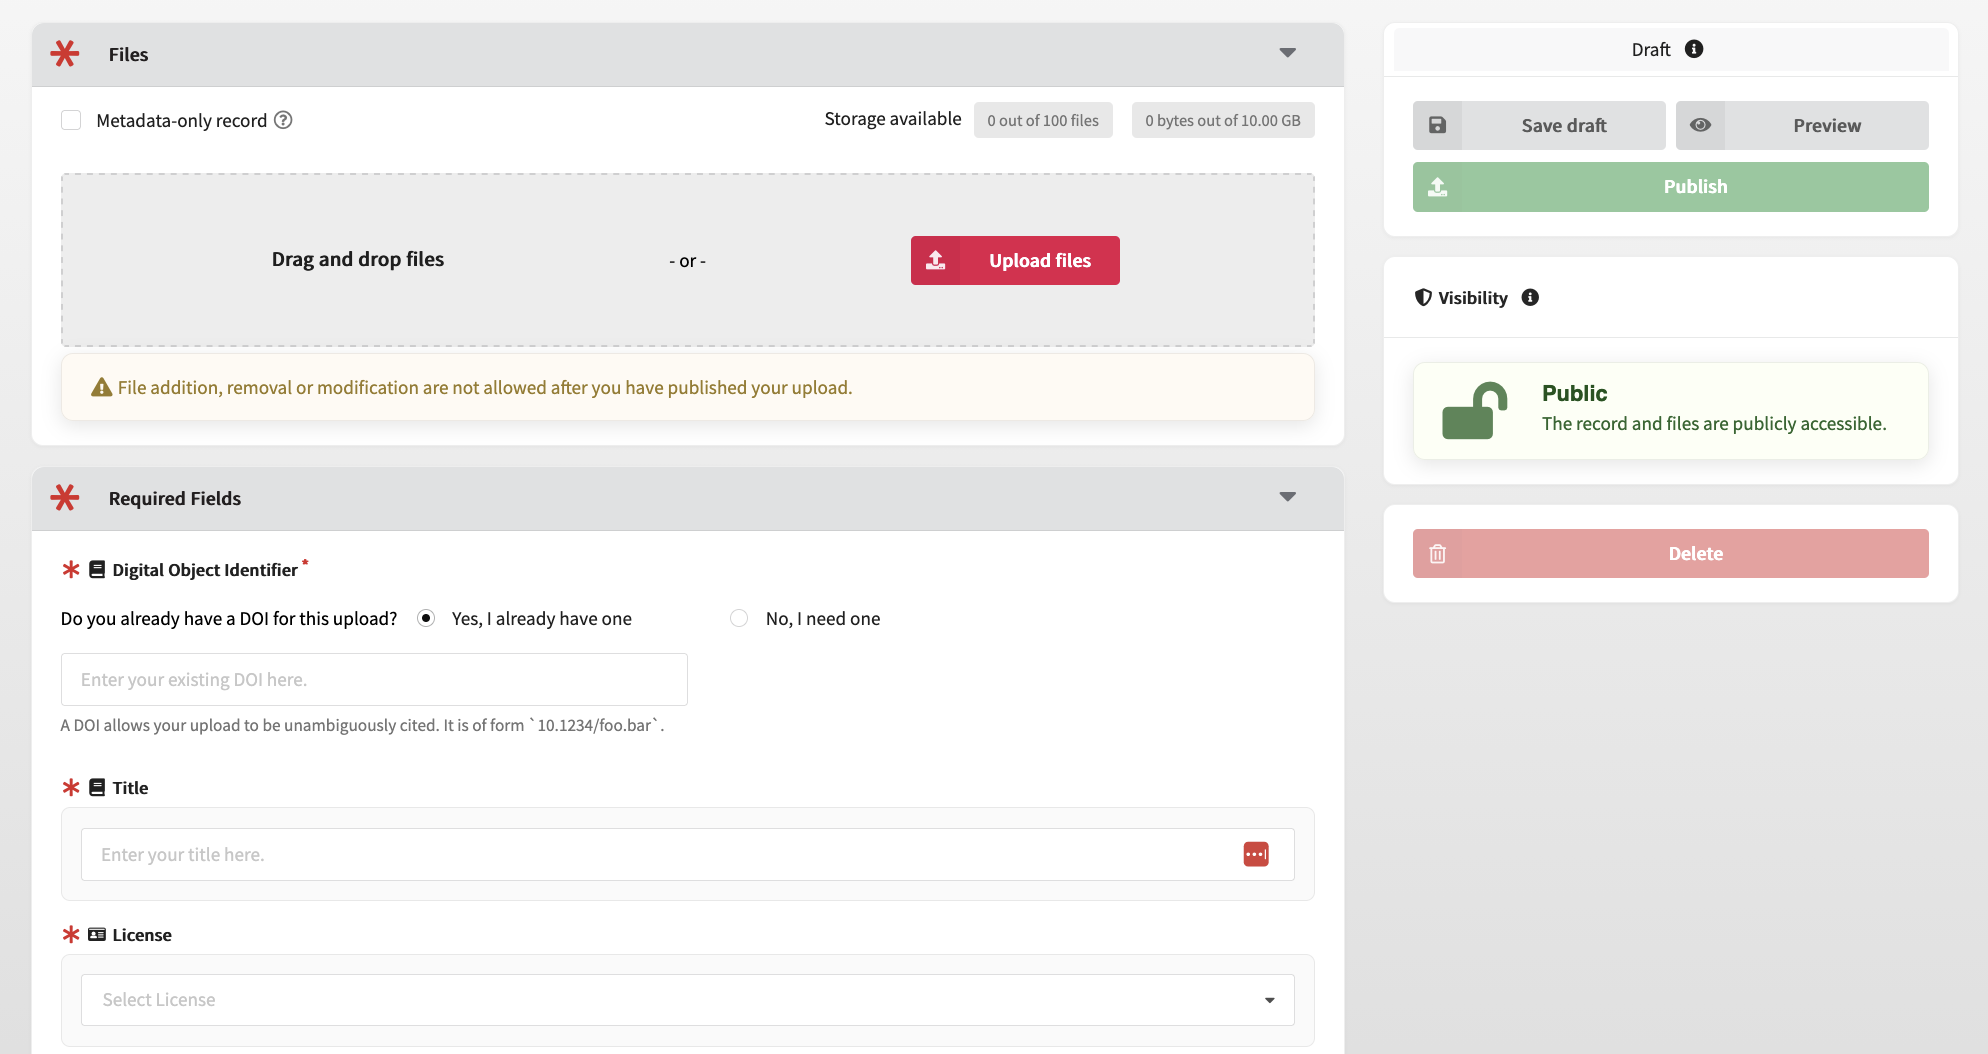Screen dimensions: 1988x1054
Task: Click the upload arrow icon on Upload files
Action: (x=935, y=260)
